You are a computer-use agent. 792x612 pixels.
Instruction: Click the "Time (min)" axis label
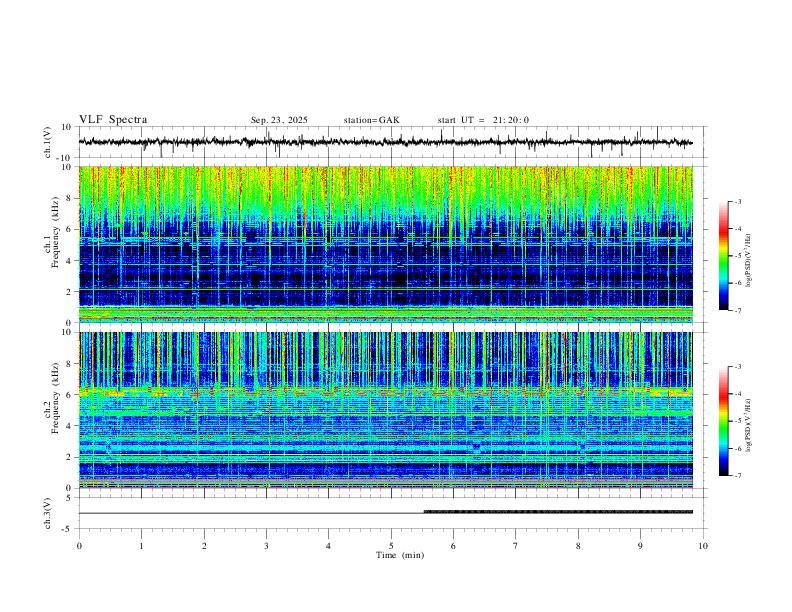[400, 555]
